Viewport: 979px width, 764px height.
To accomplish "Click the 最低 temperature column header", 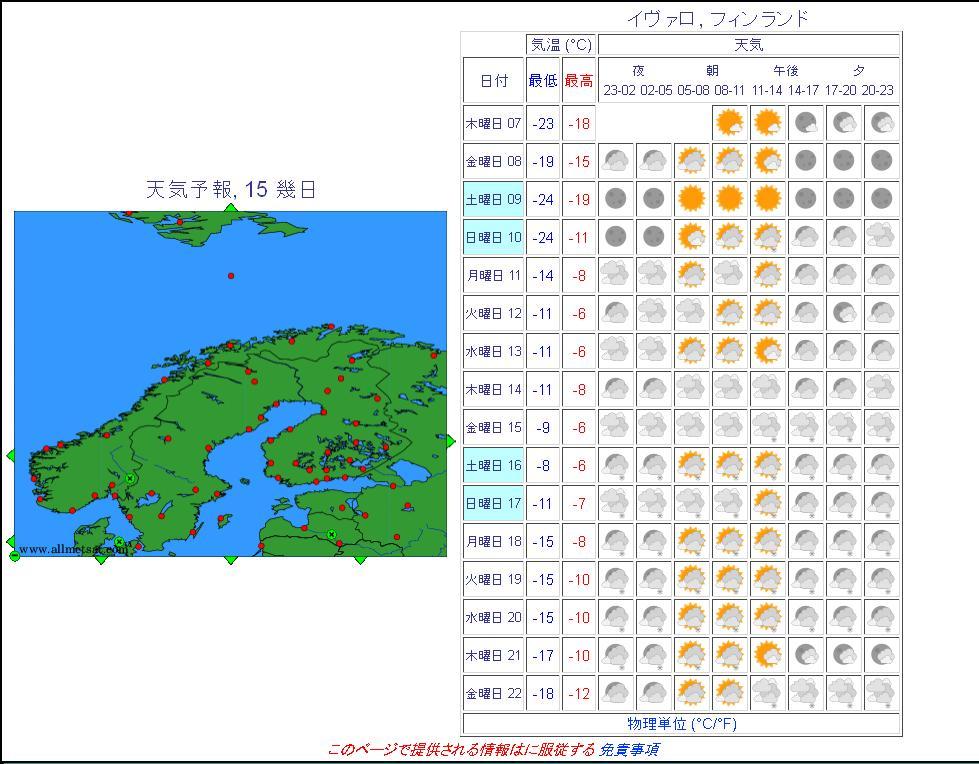I will tap(543, 81).
